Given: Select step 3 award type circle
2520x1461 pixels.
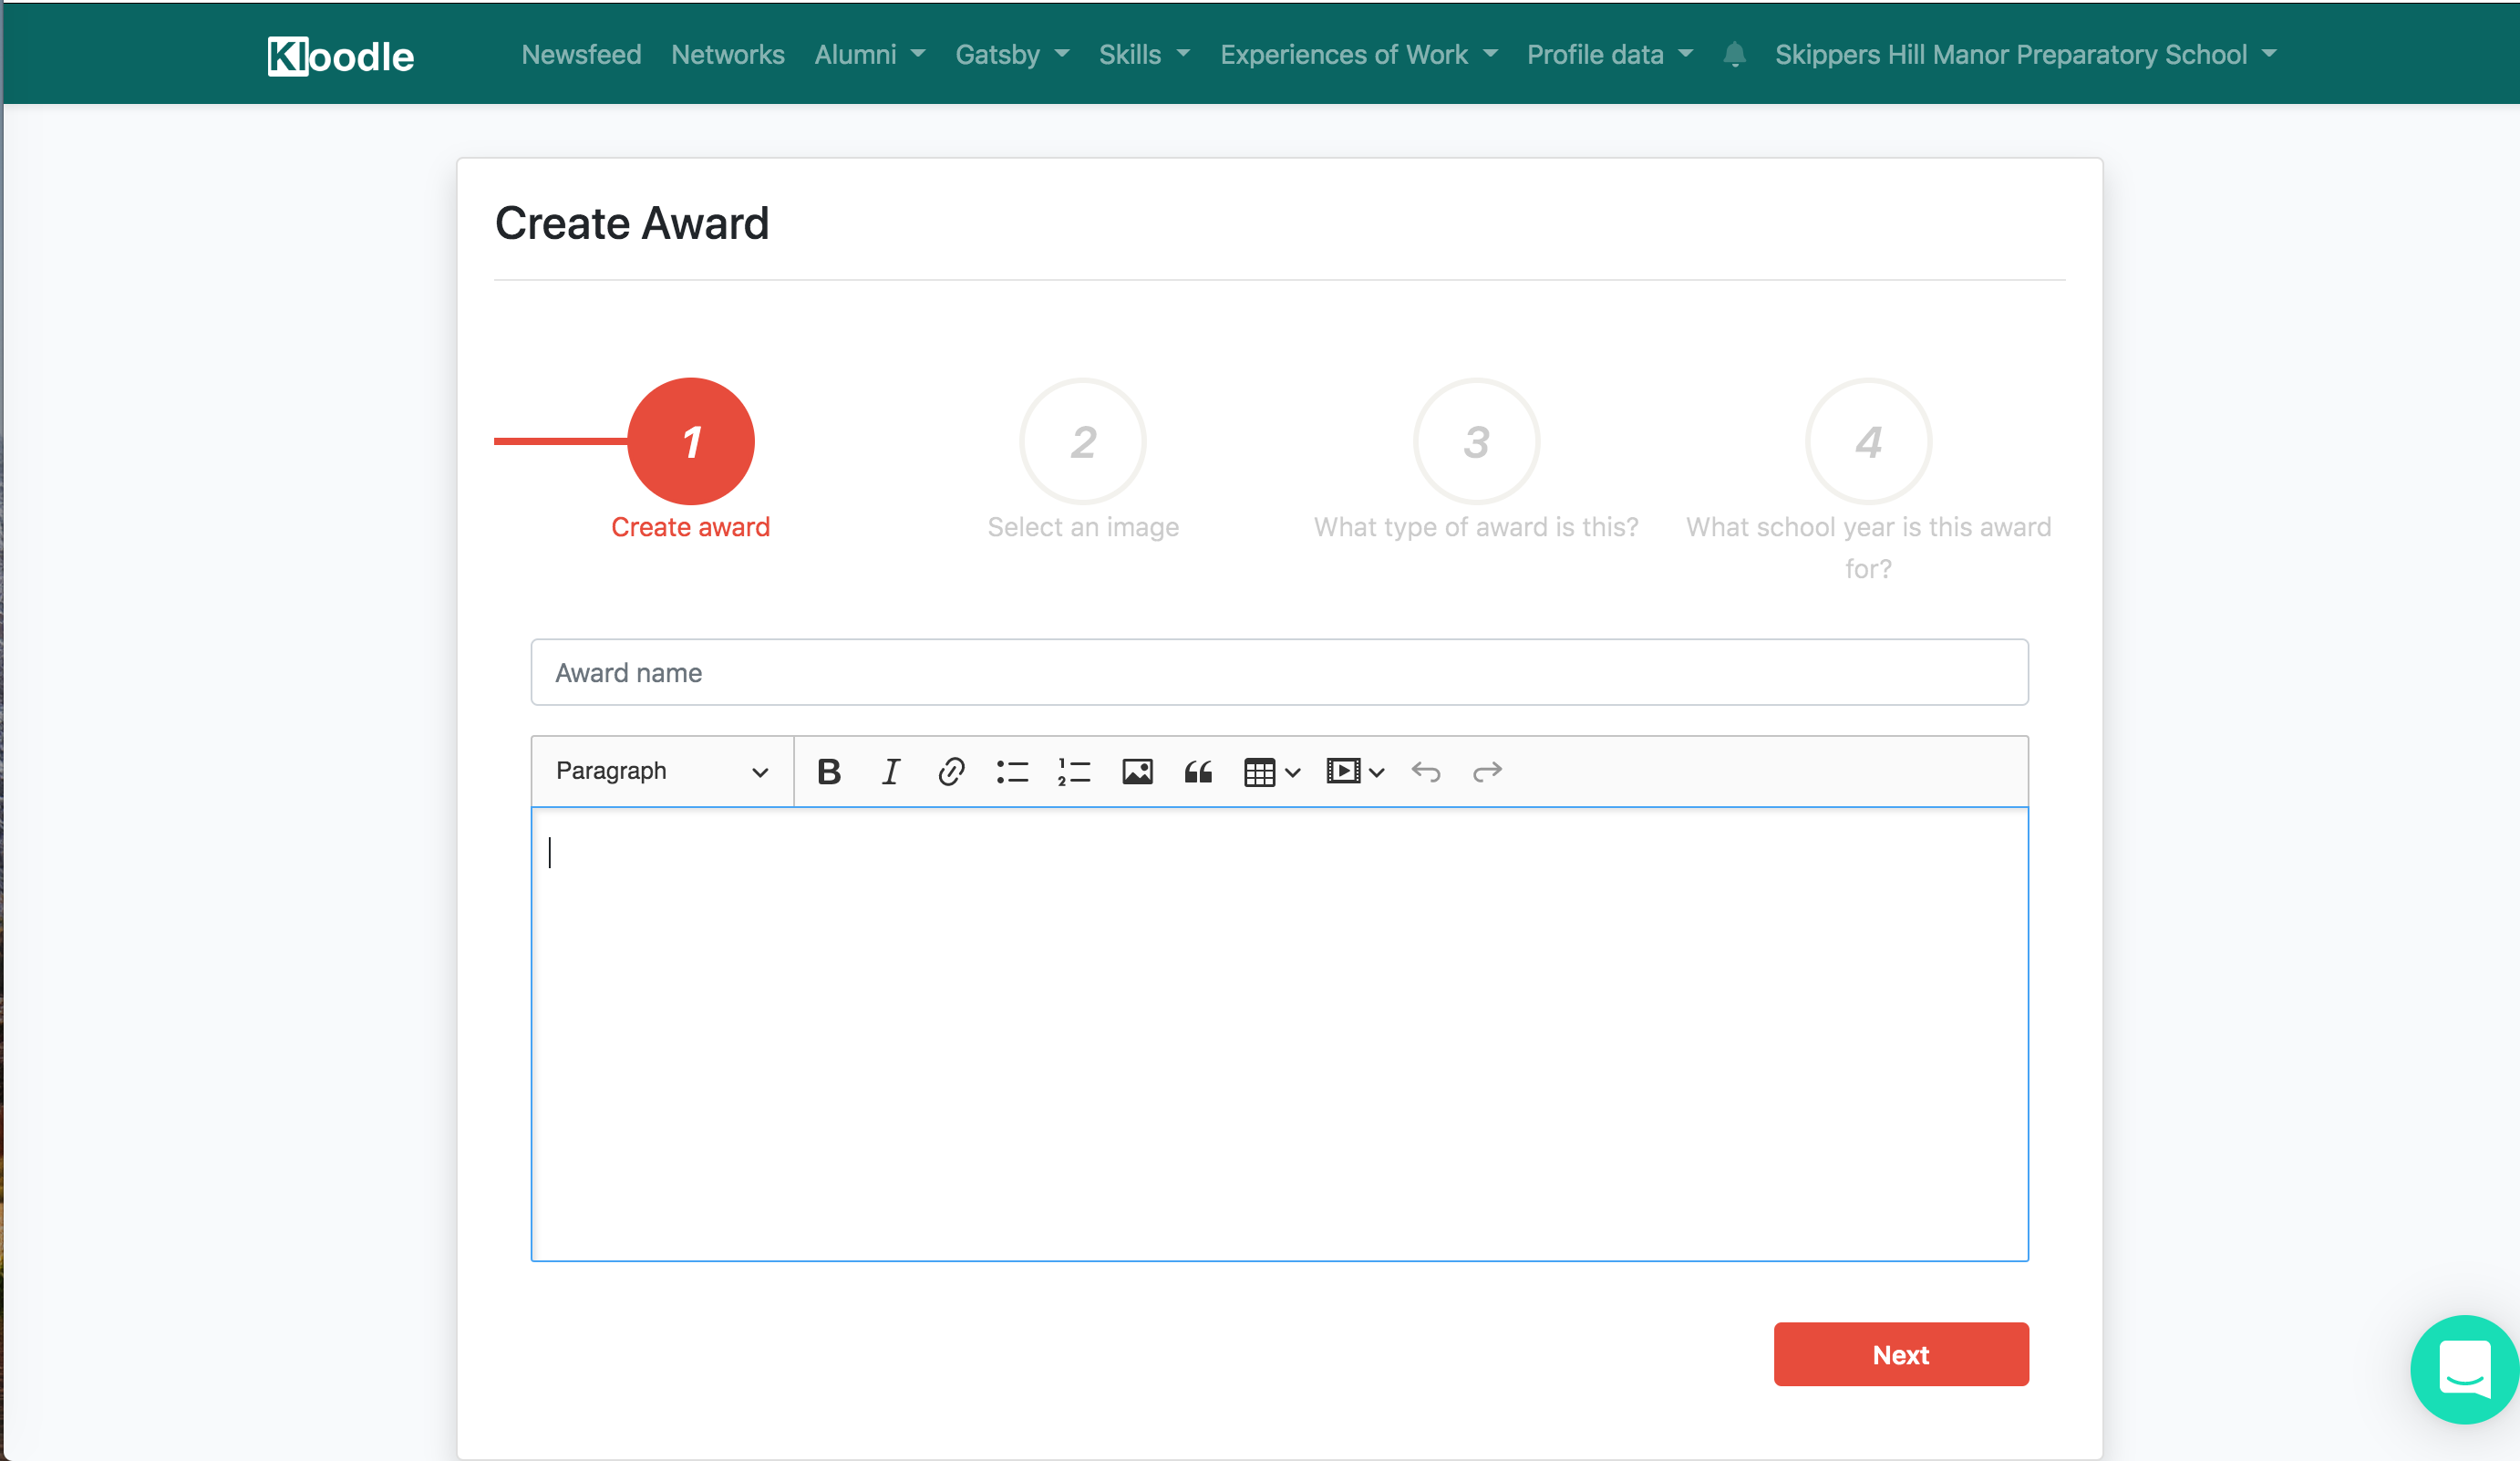Looking at the screenshot, I should click(x=1476, y=441).
